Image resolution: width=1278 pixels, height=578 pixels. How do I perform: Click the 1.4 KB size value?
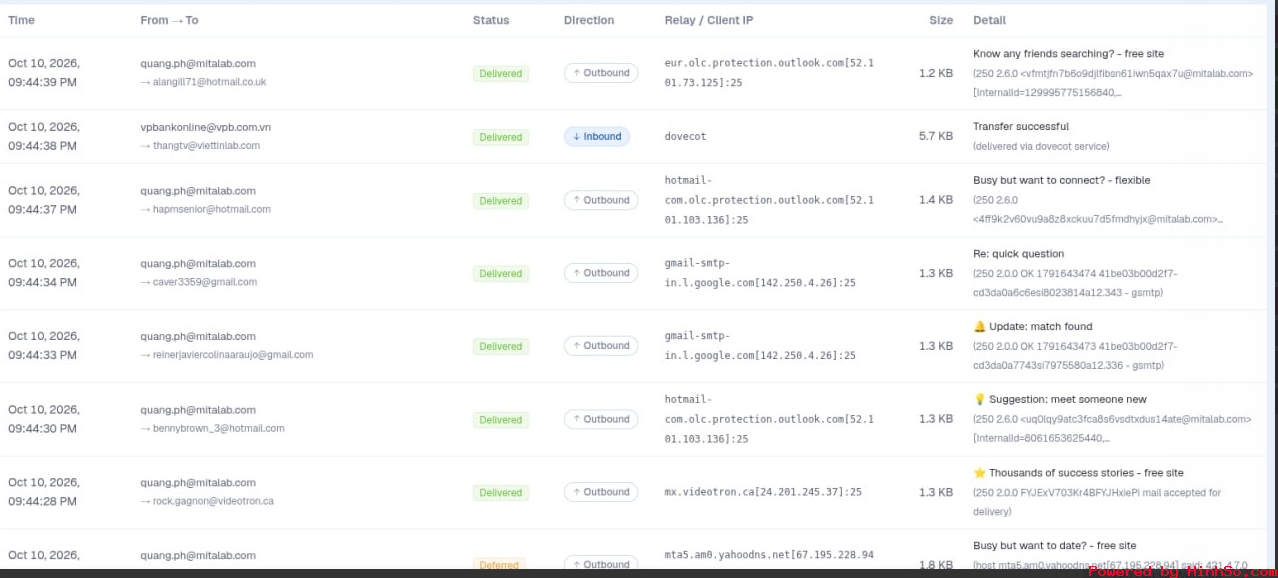[x=936, y=200]
